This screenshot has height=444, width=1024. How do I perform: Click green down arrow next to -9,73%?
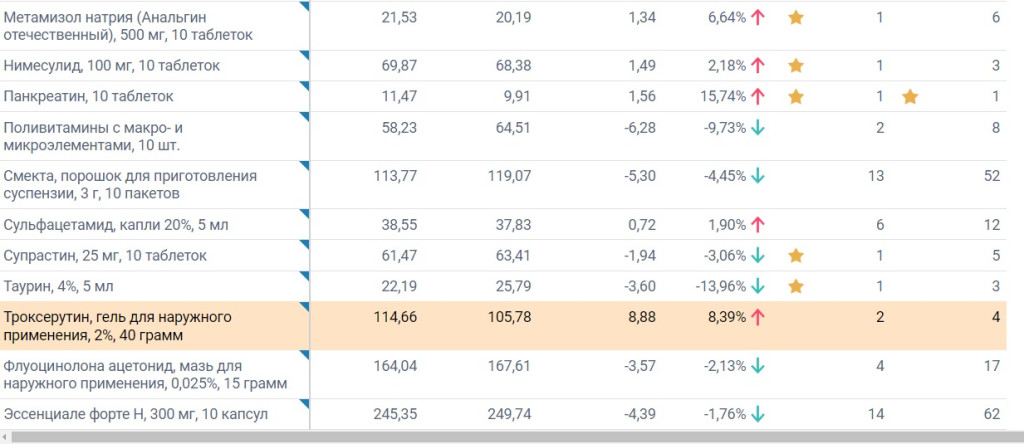[758, 127]
